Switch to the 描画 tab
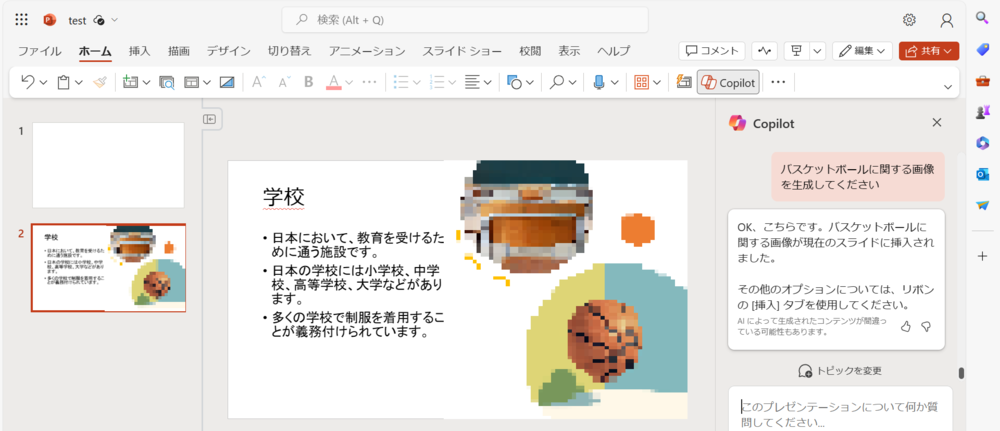This screenshot has height=431, width=1000. (179, 51)
